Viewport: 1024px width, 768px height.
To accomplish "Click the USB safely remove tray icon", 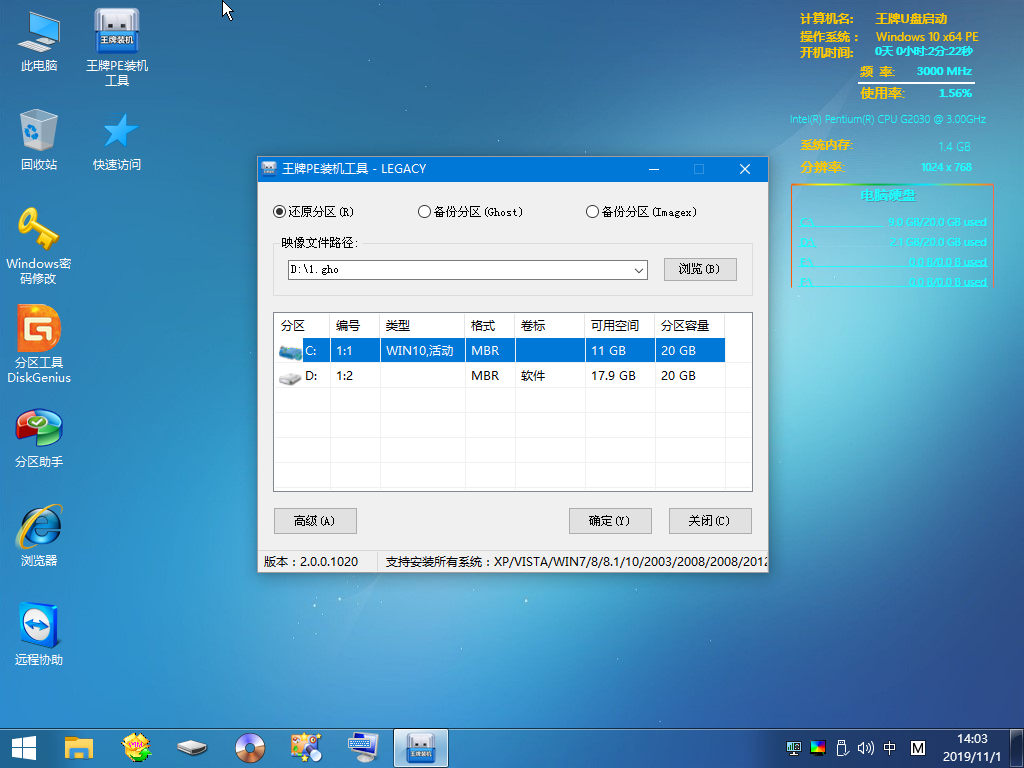I will click(842, 748).
